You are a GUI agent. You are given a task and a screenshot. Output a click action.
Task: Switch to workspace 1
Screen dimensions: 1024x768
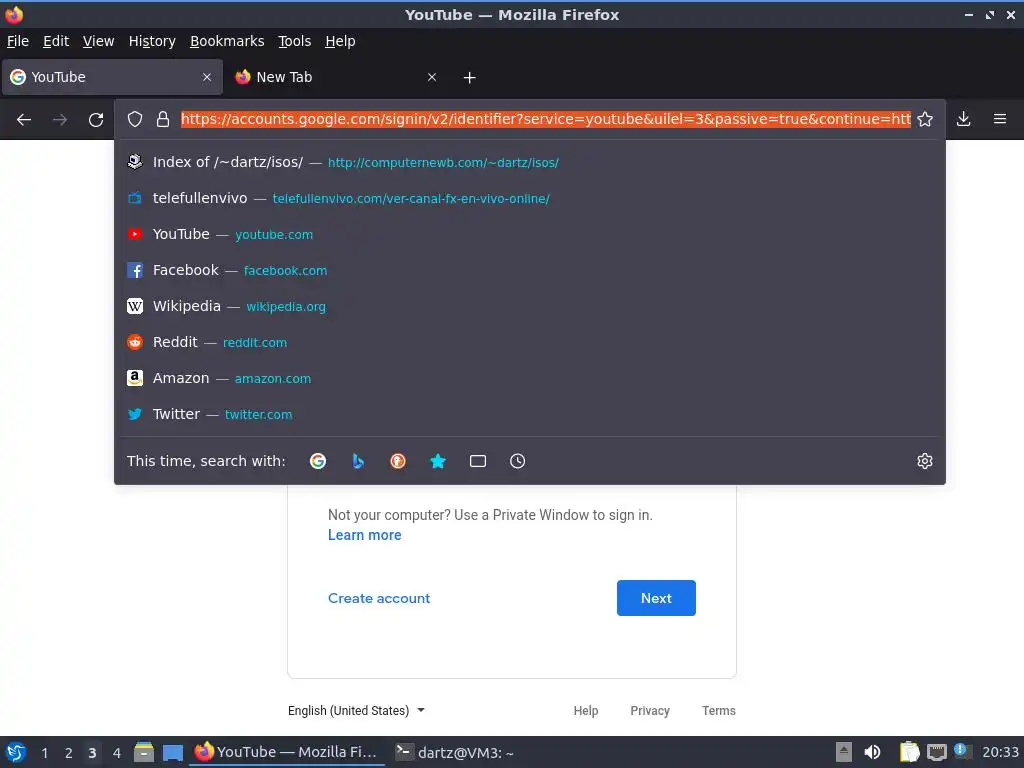[x=44, y=753]
